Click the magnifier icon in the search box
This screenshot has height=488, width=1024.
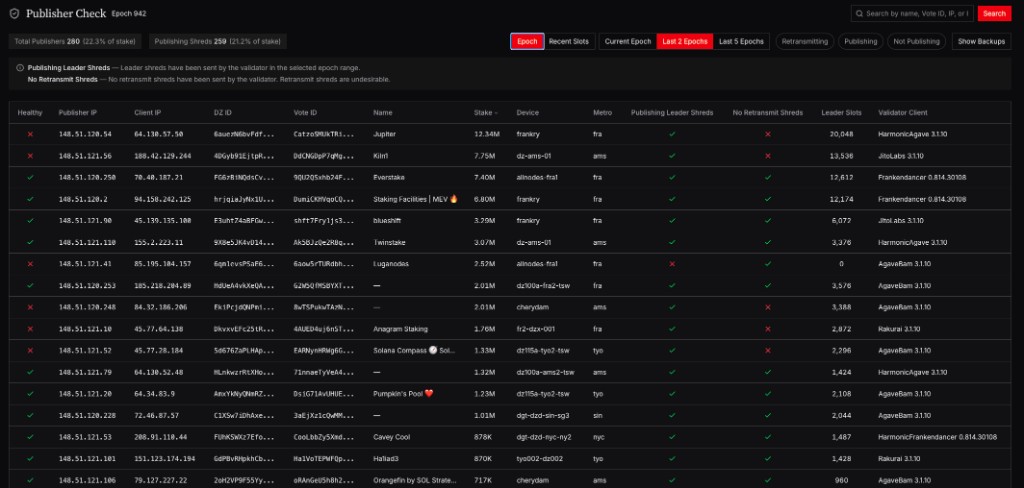[859, 13]
